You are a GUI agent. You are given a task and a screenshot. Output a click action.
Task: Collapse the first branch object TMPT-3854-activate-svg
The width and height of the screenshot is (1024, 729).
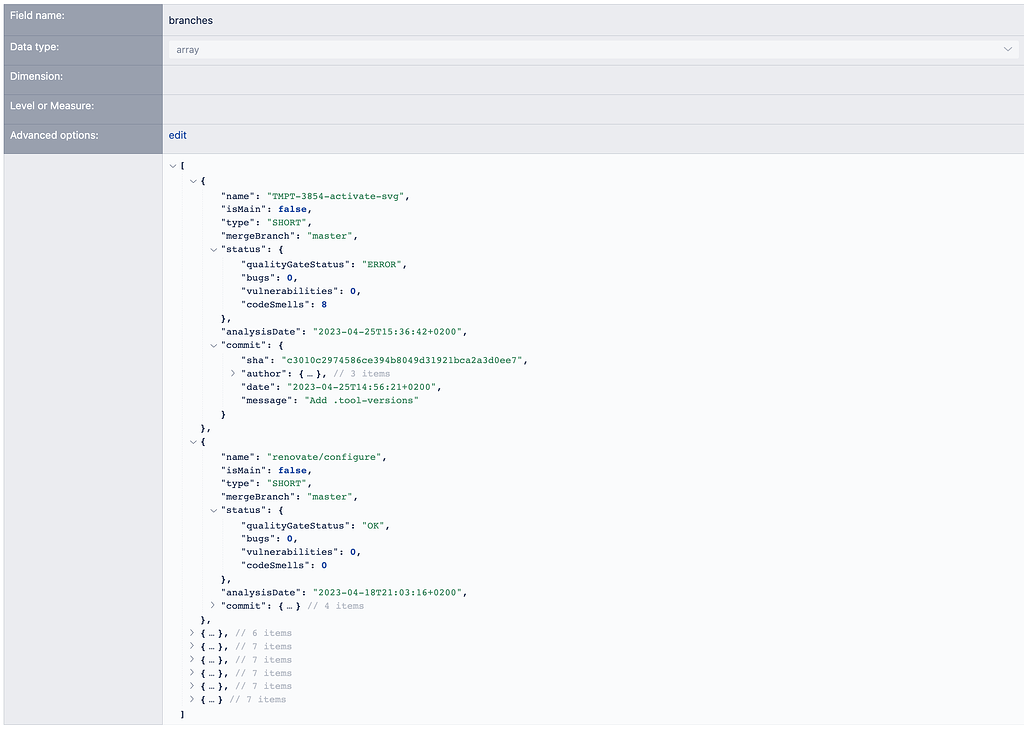click(x=192, y=181)
